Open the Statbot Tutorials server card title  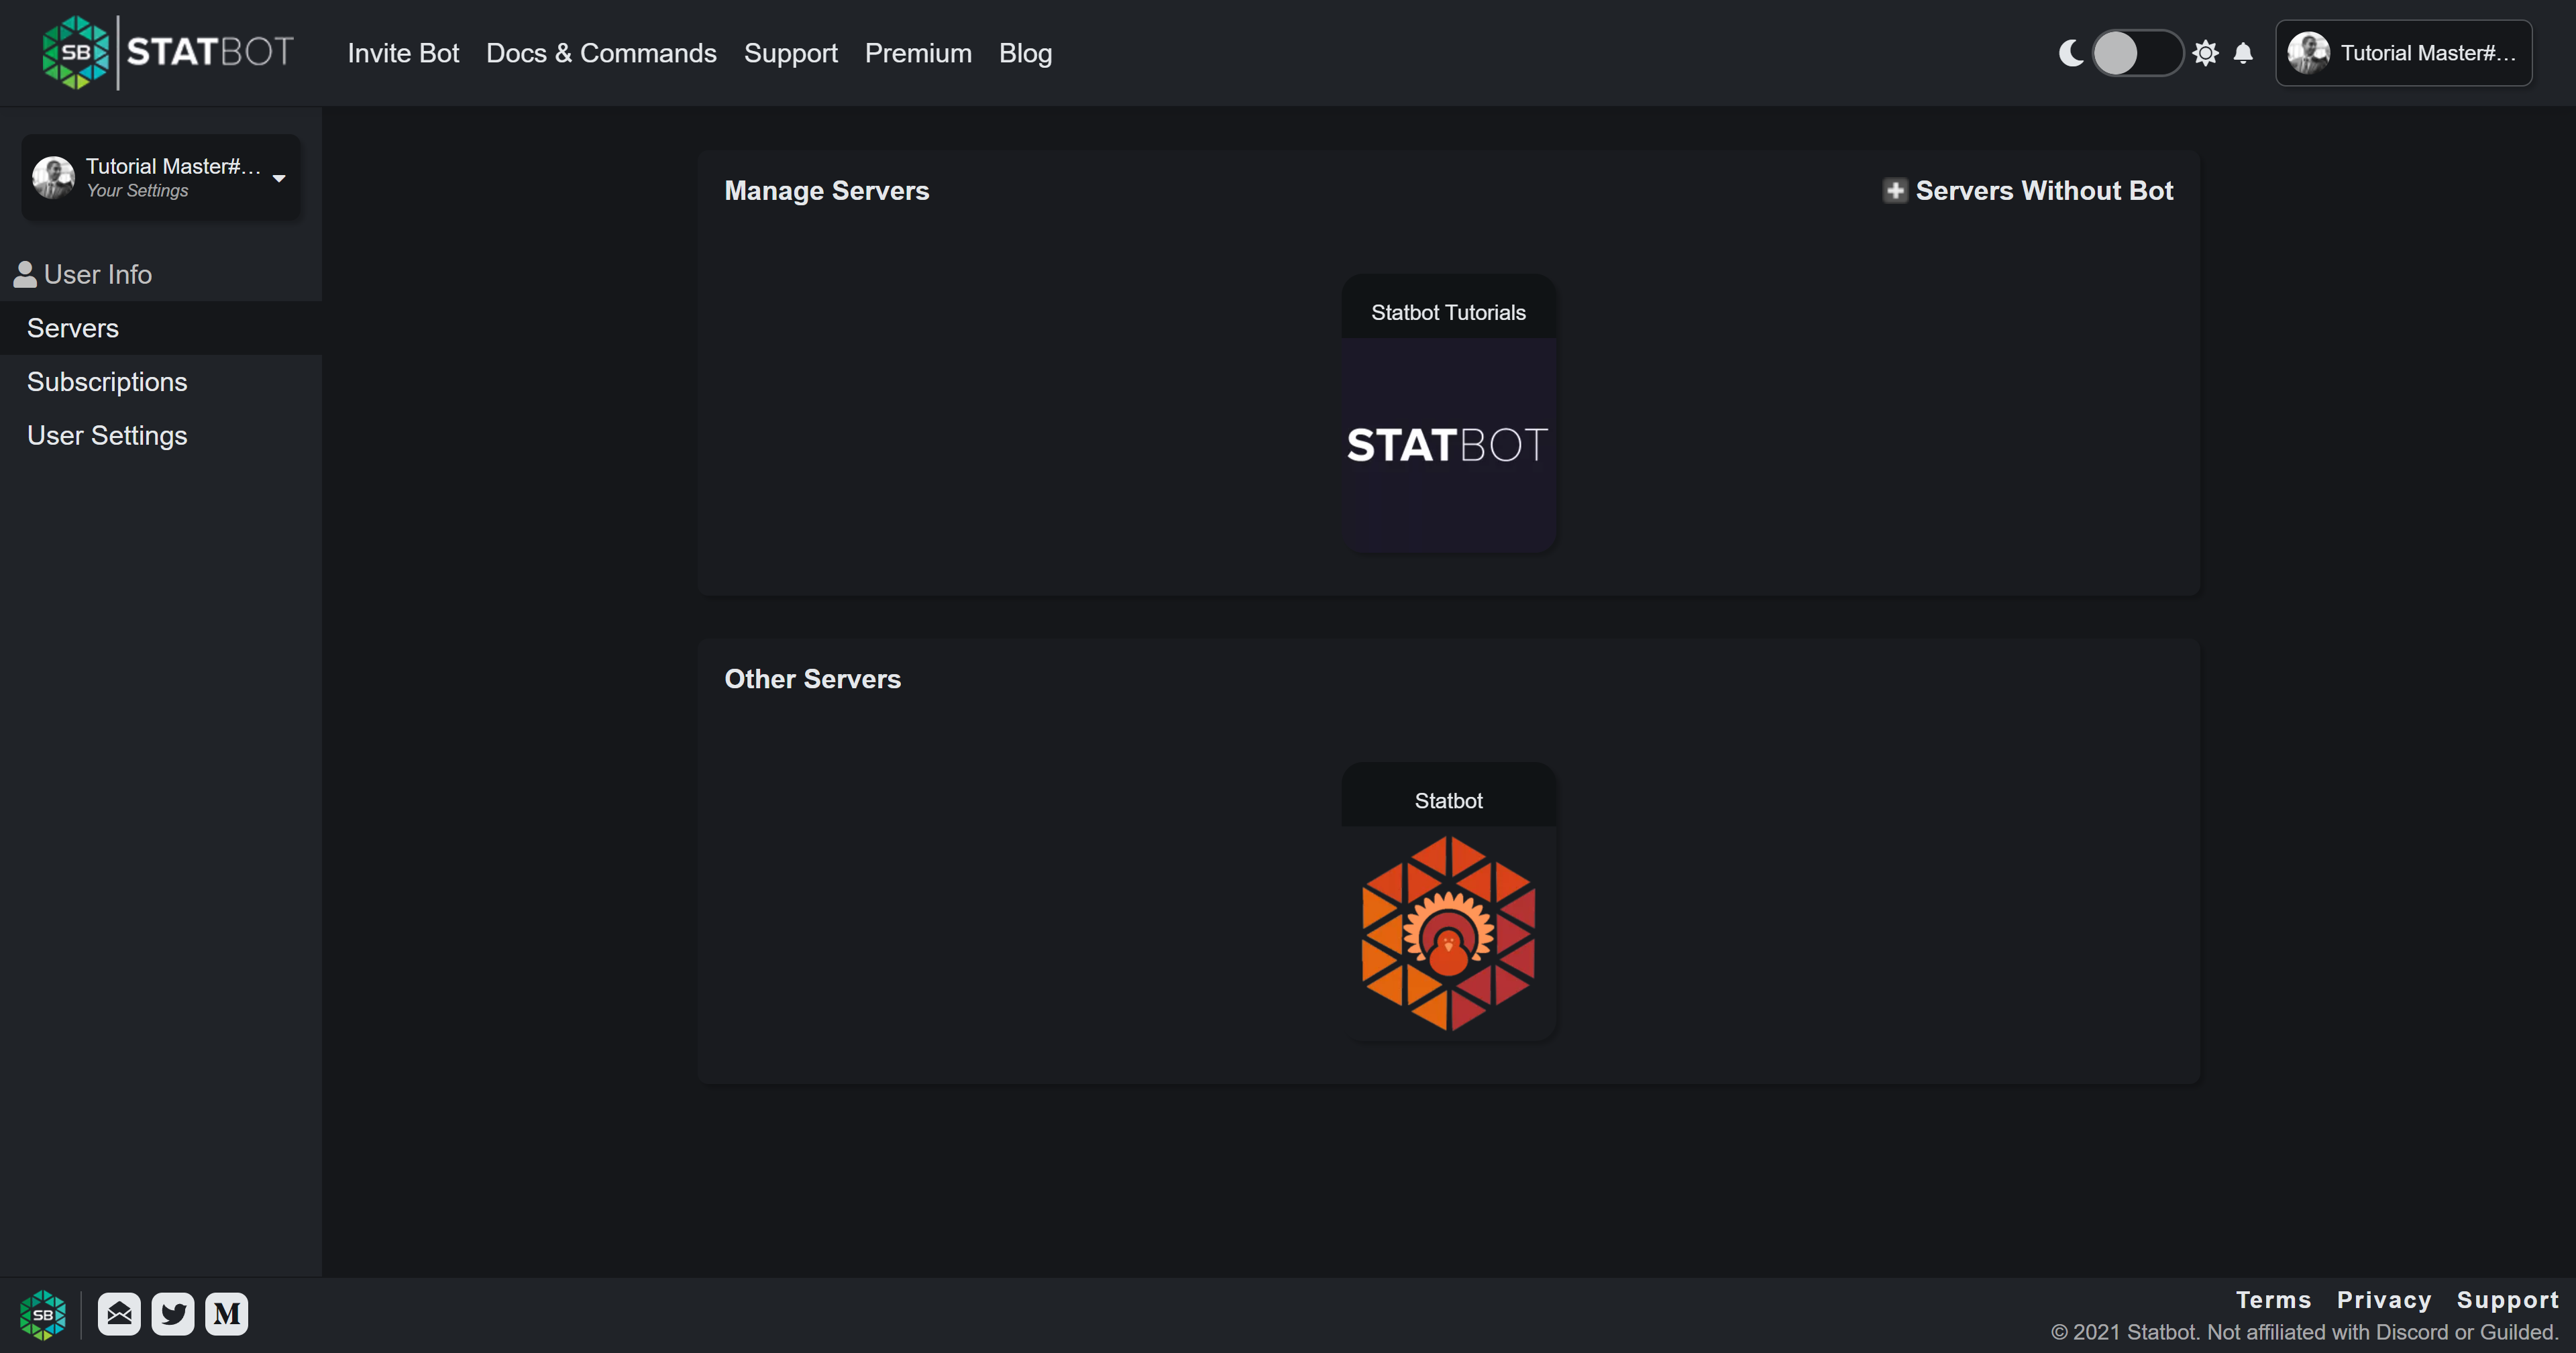pyautogui.click(x=1448, y=312)
